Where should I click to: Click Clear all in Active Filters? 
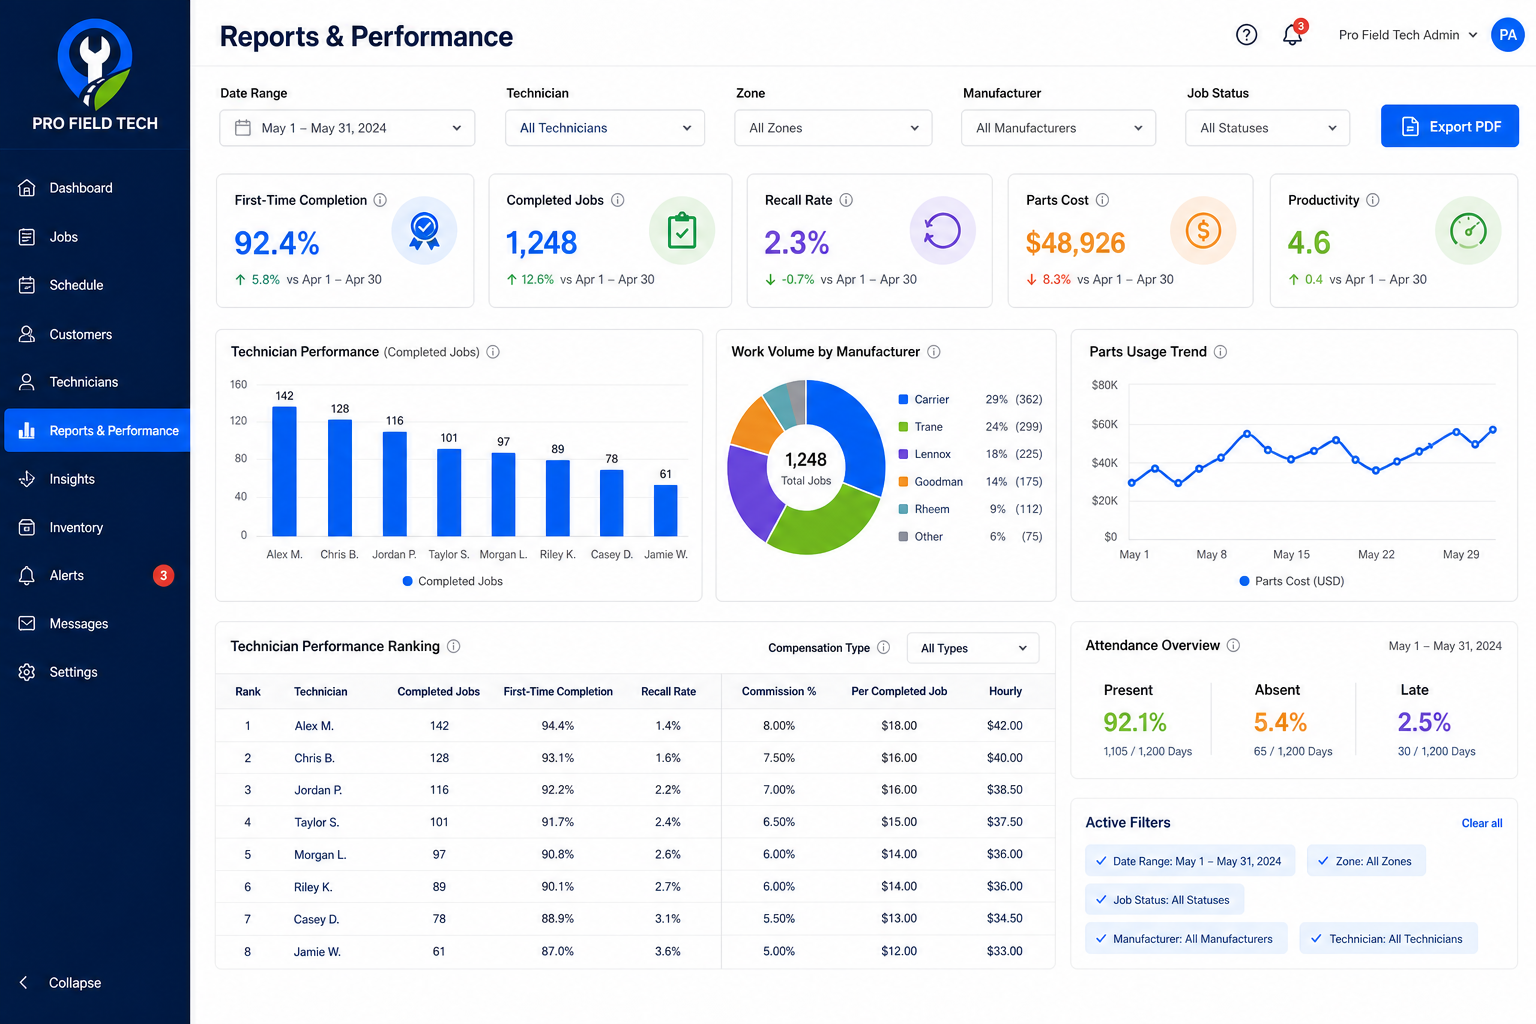coord(1482,823)
